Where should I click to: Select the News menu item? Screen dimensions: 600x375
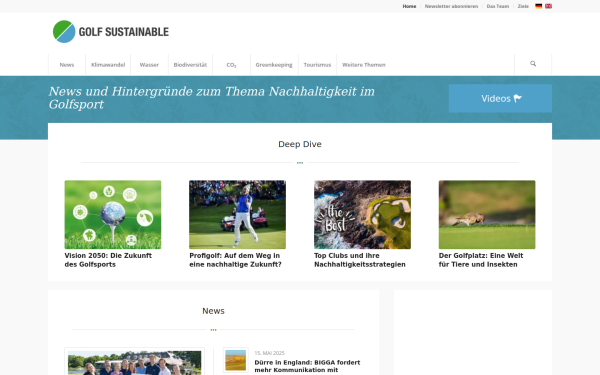67,65
